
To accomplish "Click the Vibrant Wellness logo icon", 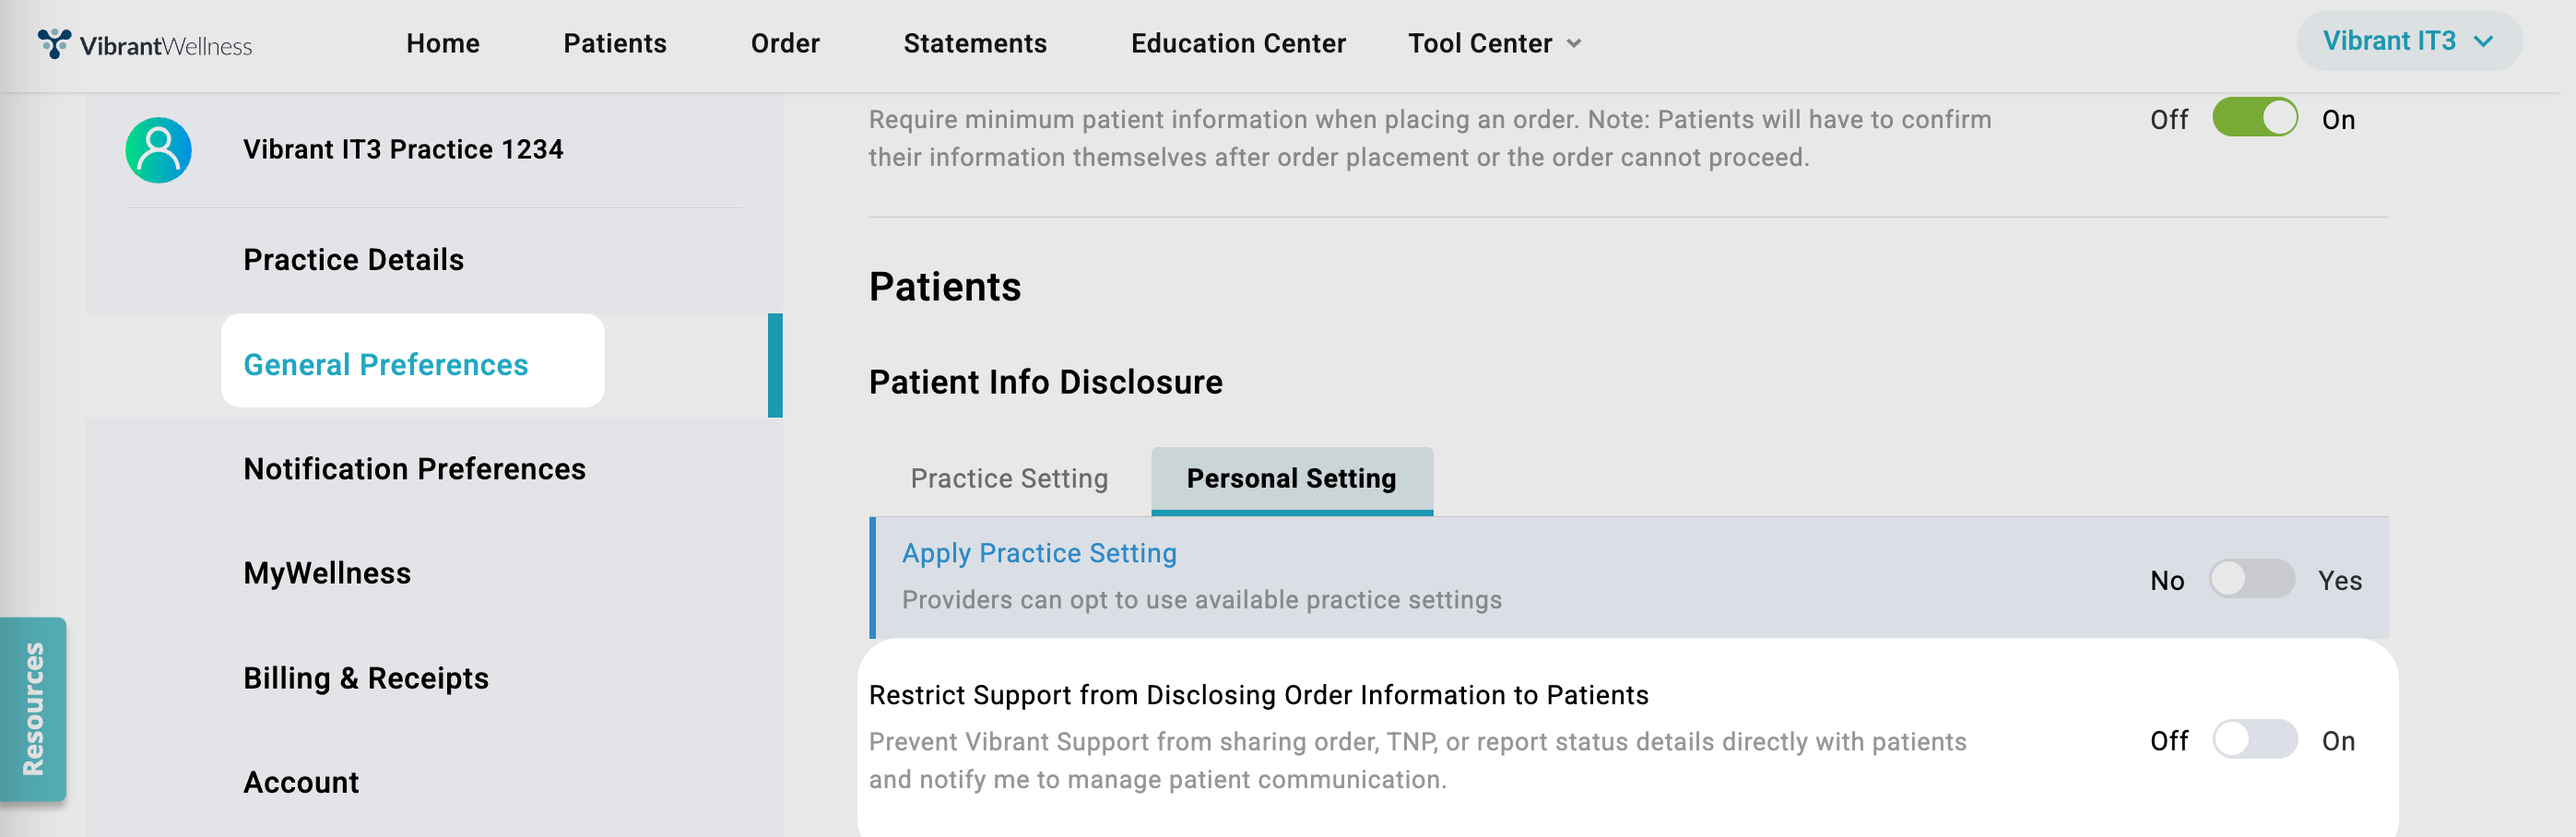I will coord(54,44).
